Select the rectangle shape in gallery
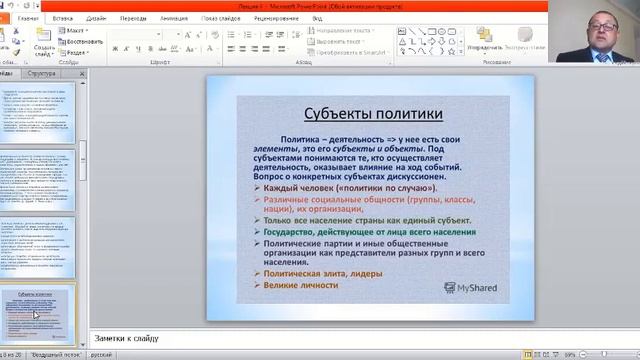This screenshot has width=640, height=360. pos(432,31)
